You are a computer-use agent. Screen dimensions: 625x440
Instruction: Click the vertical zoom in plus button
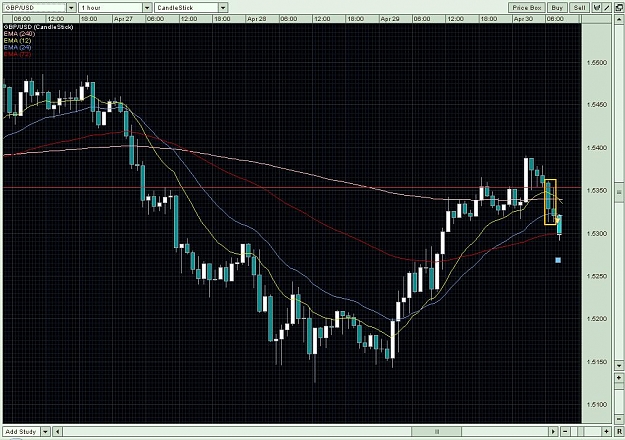pos(619,377)
